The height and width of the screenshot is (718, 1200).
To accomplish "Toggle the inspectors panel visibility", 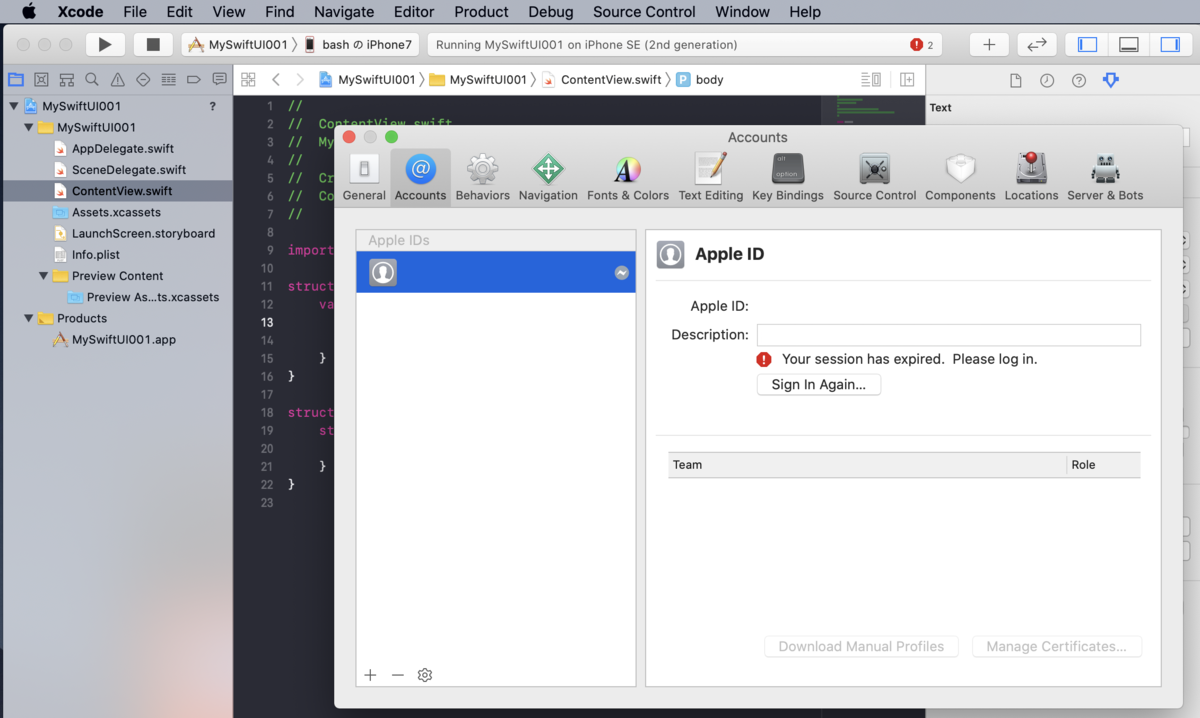I will (1170, 44).
